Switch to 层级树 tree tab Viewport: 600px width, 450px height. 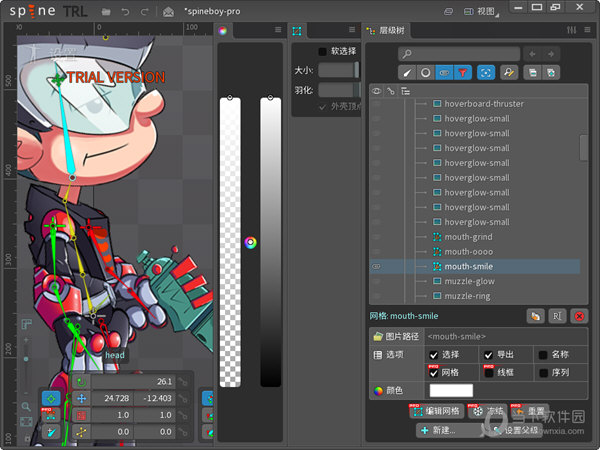tap(386, 30)
